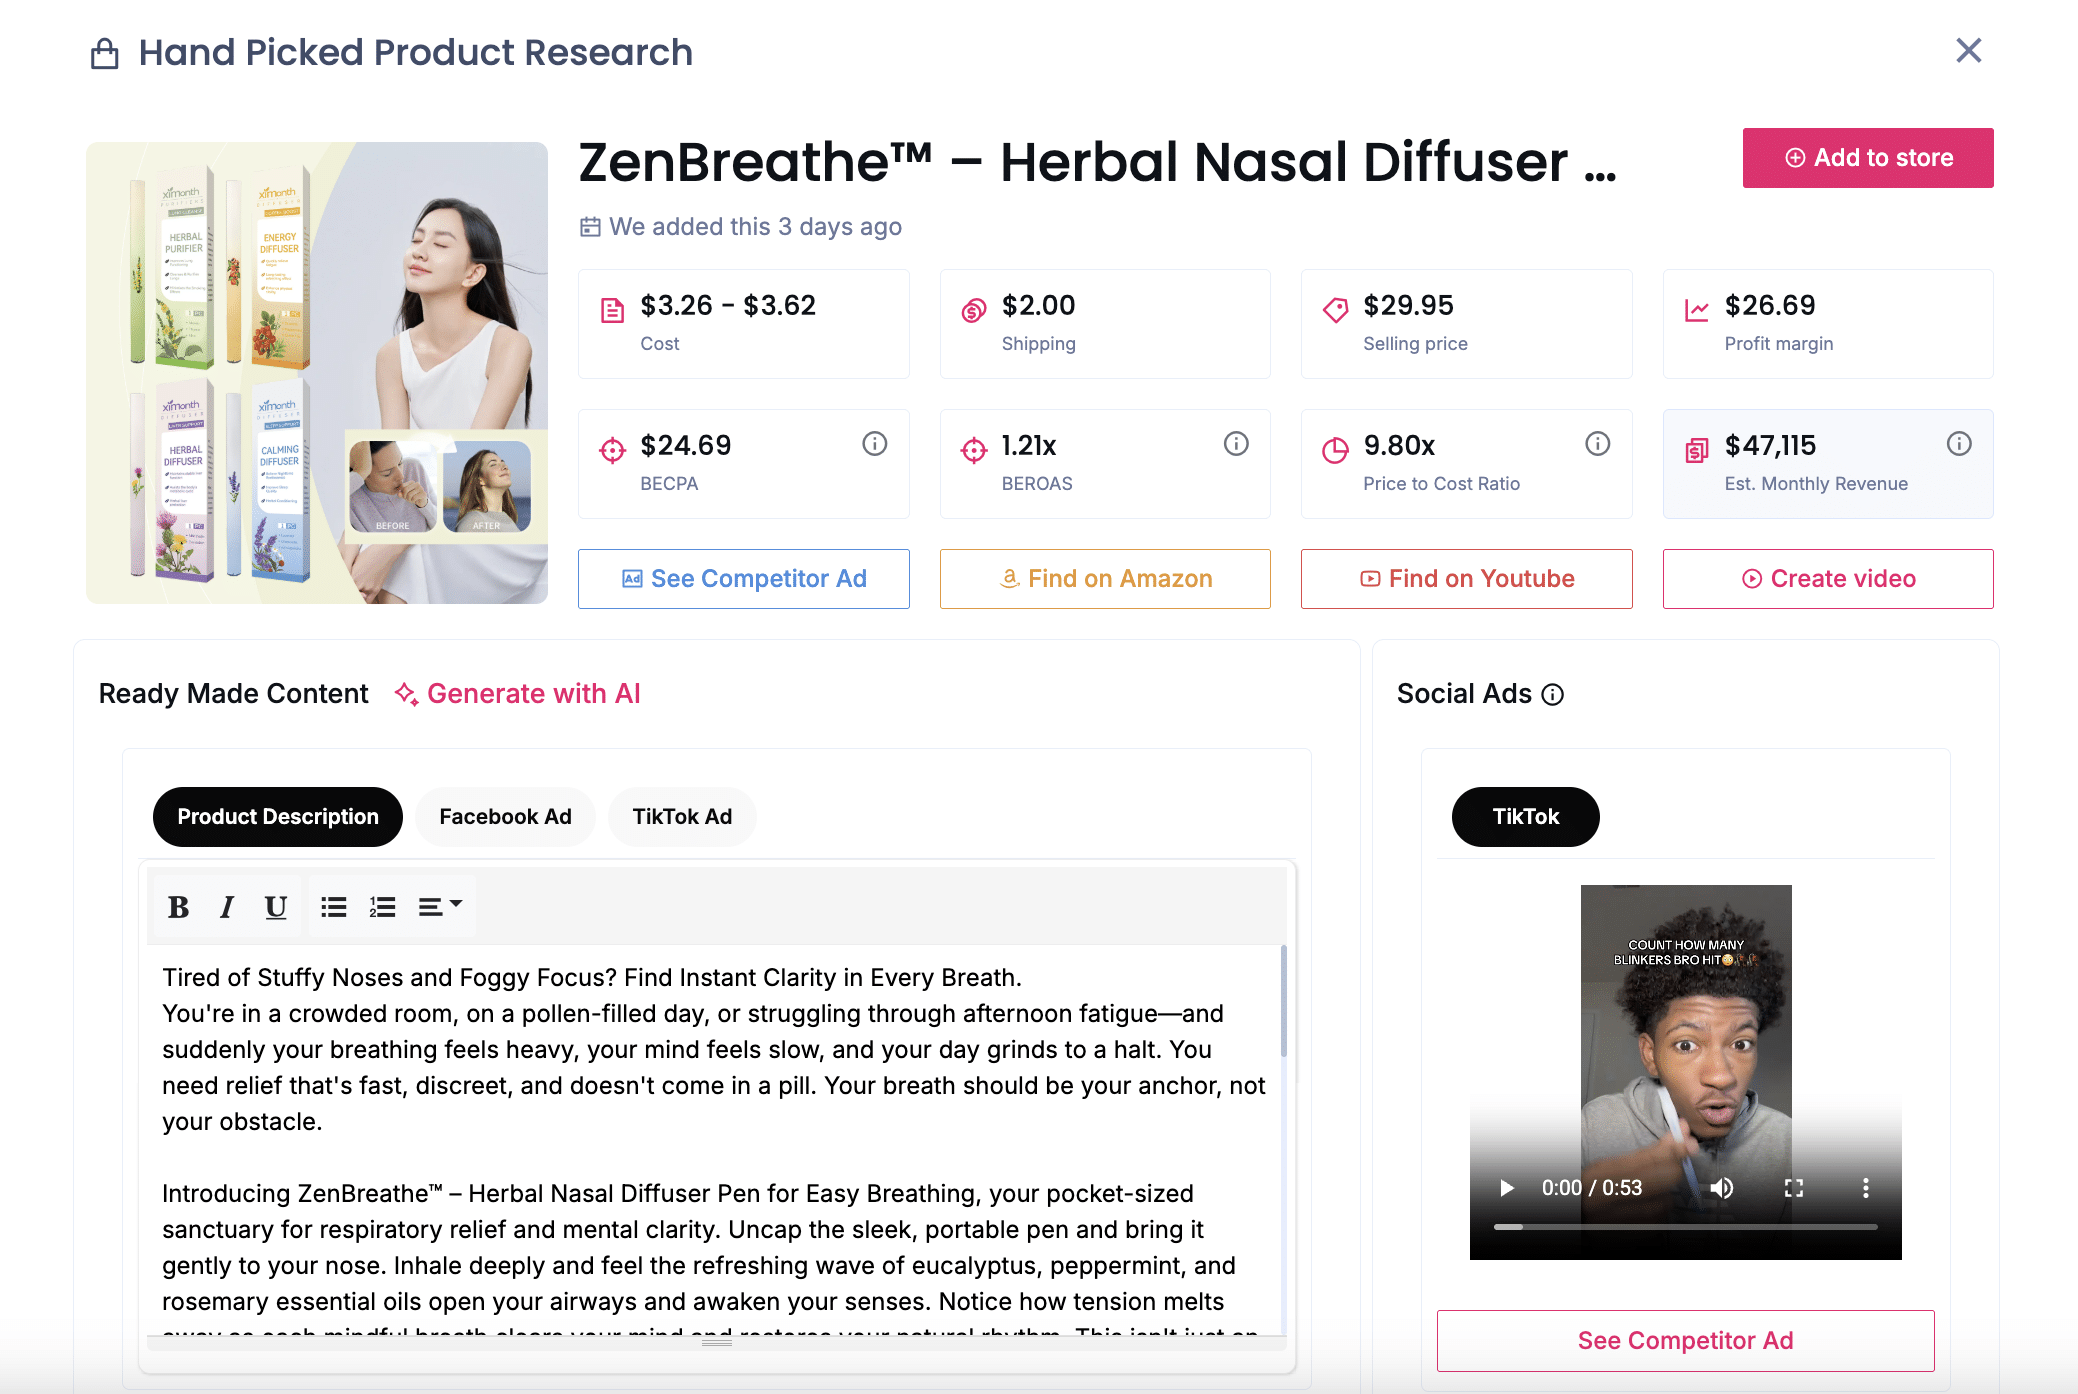
Task: Toggle underline formatting
Action: (275, 907)
